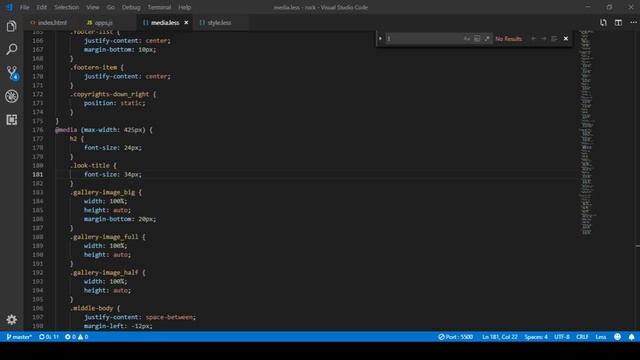
Task: Click the Open Changes icon in editor toolbar
Action: [x=603, y=23]
